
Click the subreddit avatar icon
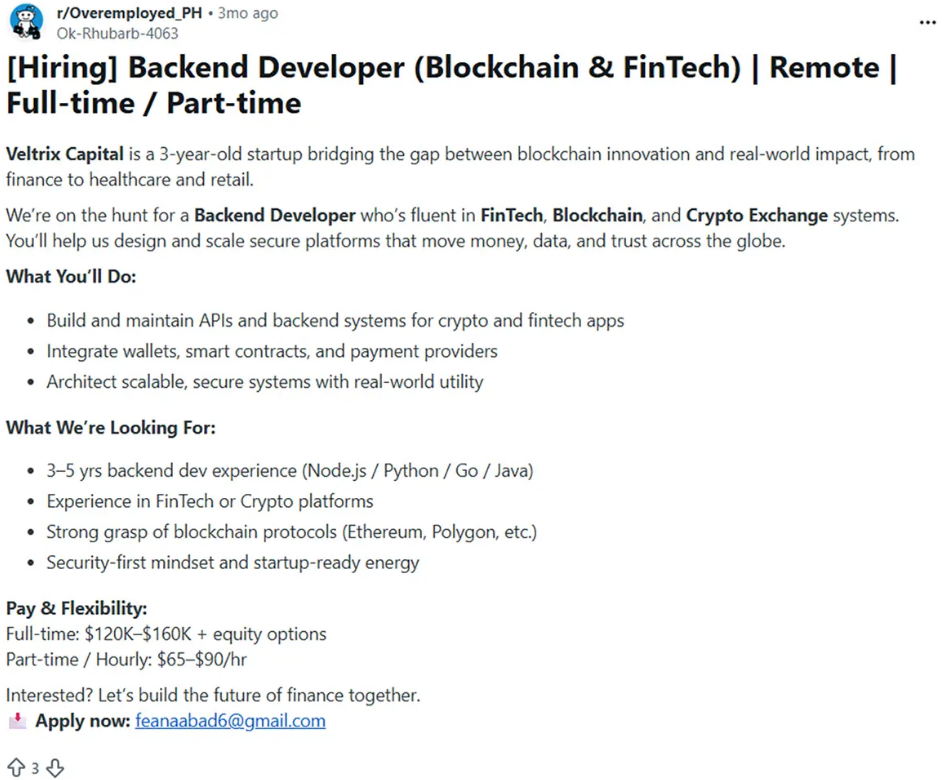pos(26,22)
